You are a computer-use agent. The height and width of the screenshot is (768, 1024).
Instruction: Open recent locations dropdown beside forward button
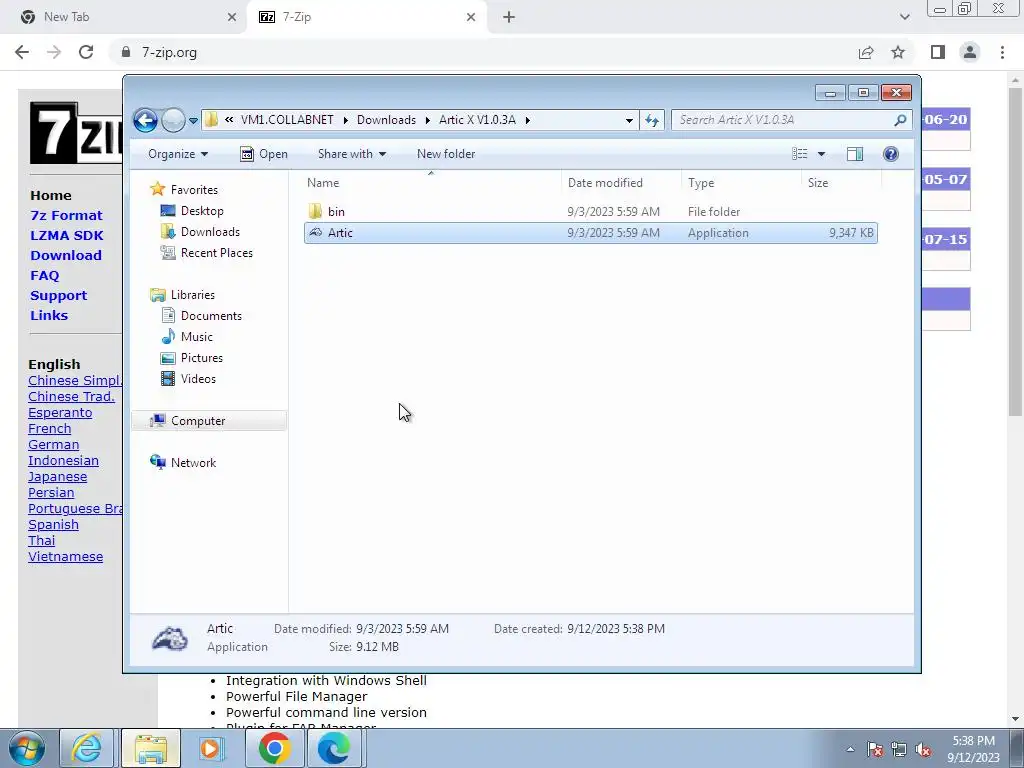point(193,121)
